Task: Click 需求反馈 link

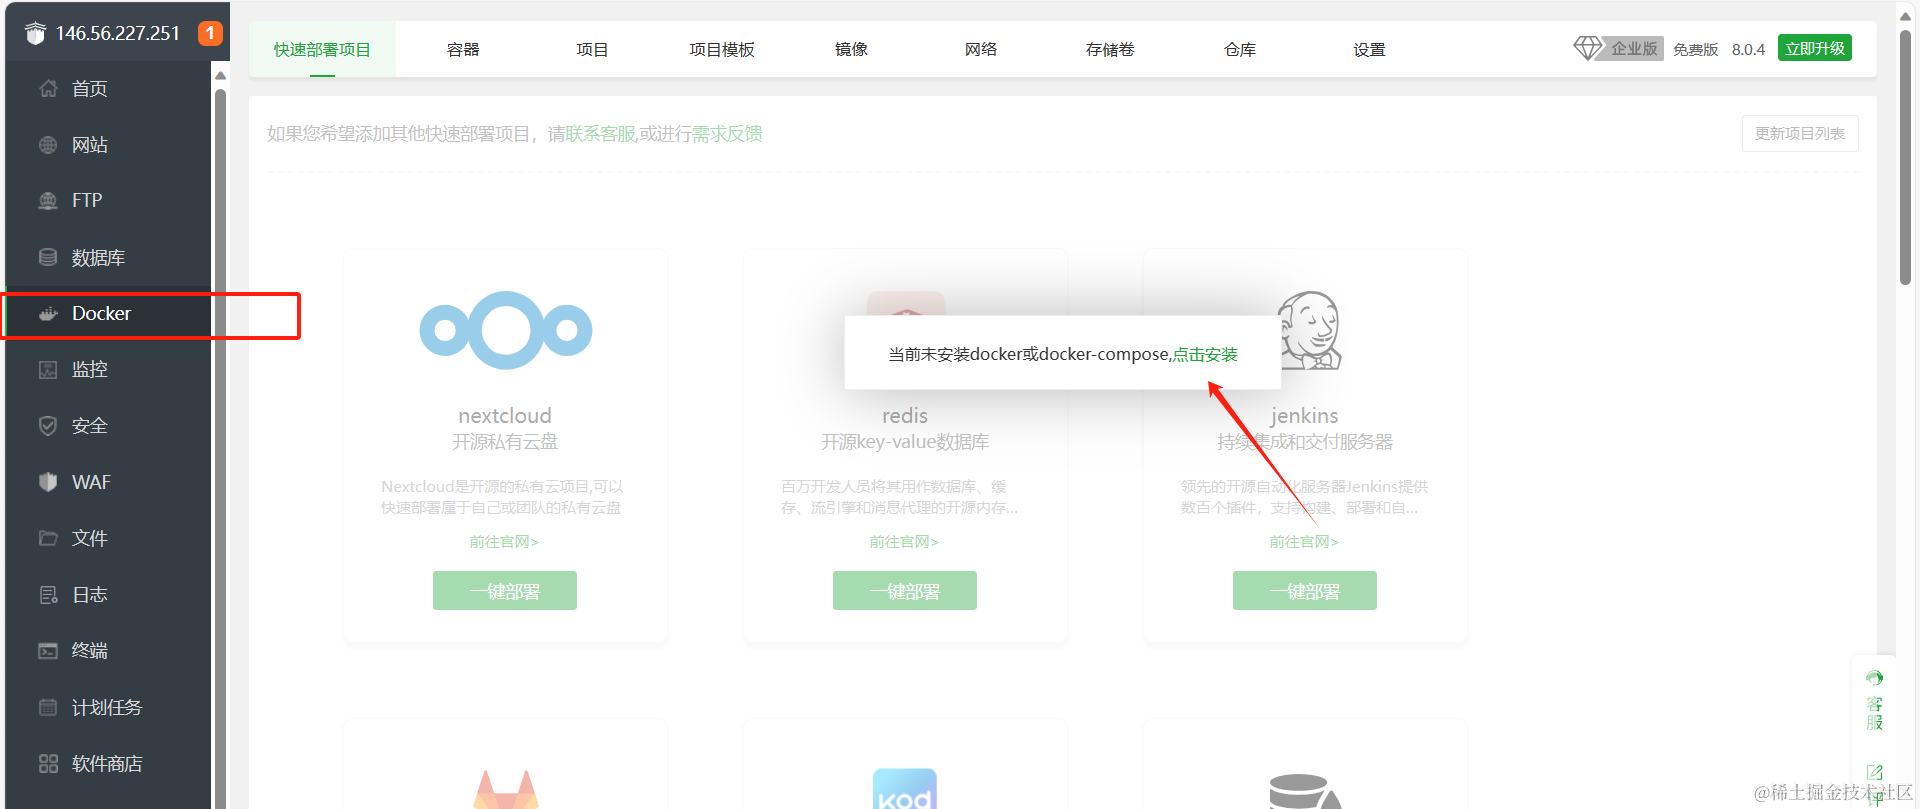Action: [x=727, y=133]
